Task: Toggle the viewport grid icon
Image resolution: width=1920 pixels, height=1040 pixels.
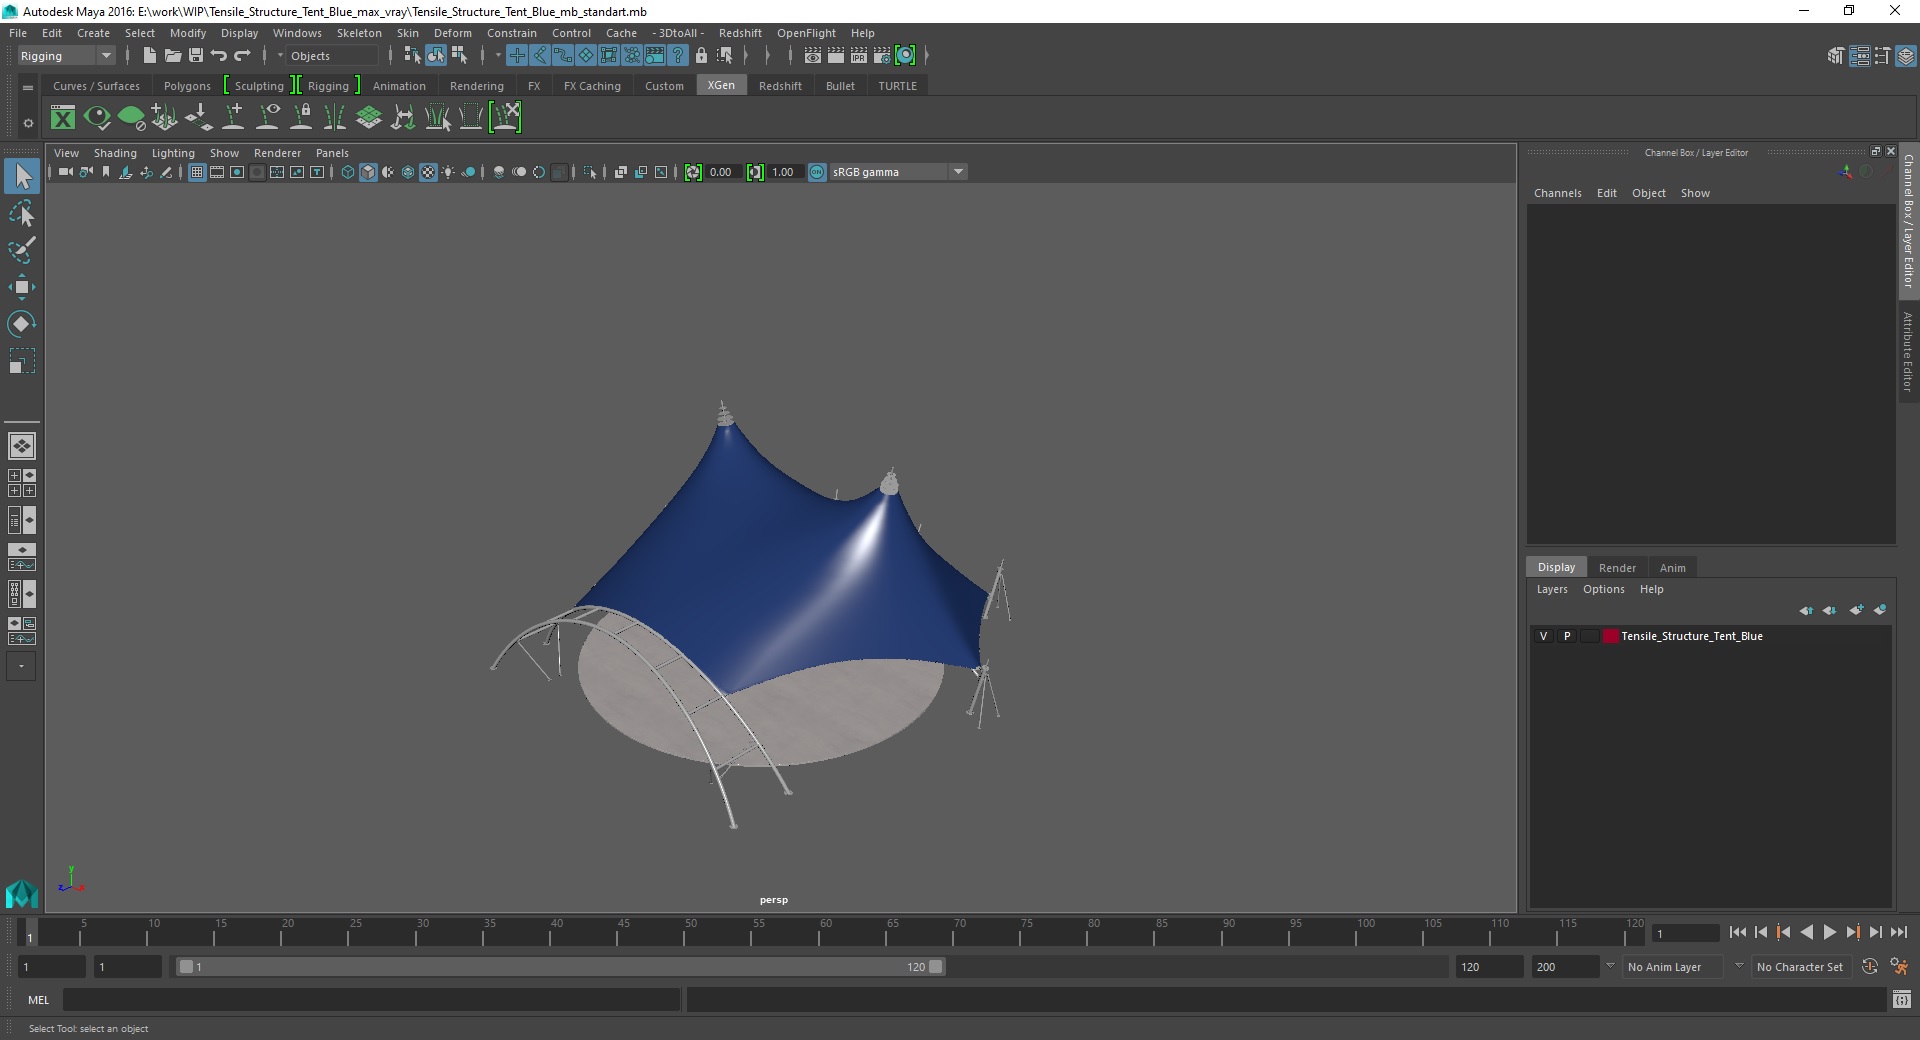Action: (197, 172)
